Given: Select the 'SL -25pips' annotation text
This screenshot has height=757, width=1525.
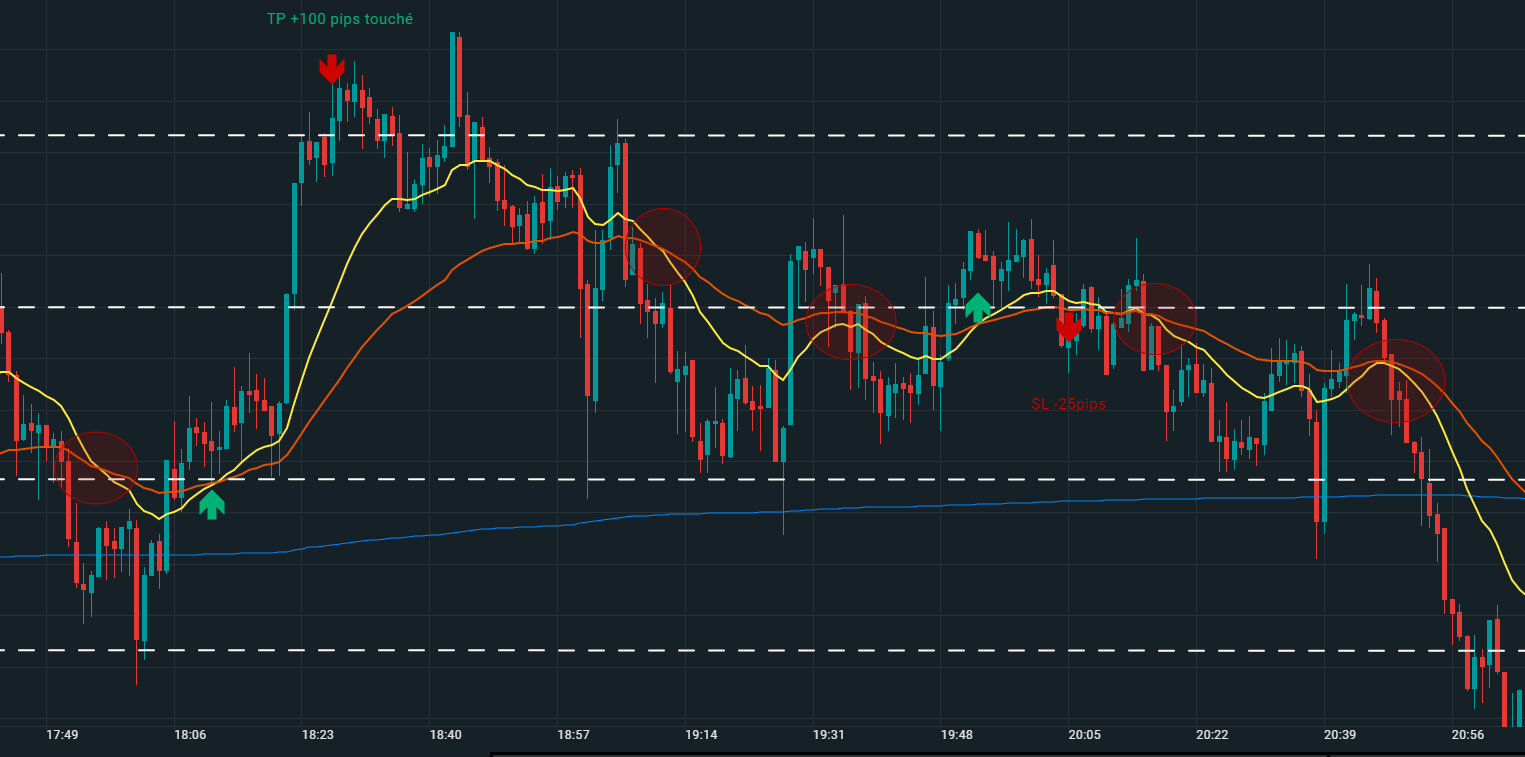Looking at the screenshot, I should pyautogui.click(x=1069, y=404).
